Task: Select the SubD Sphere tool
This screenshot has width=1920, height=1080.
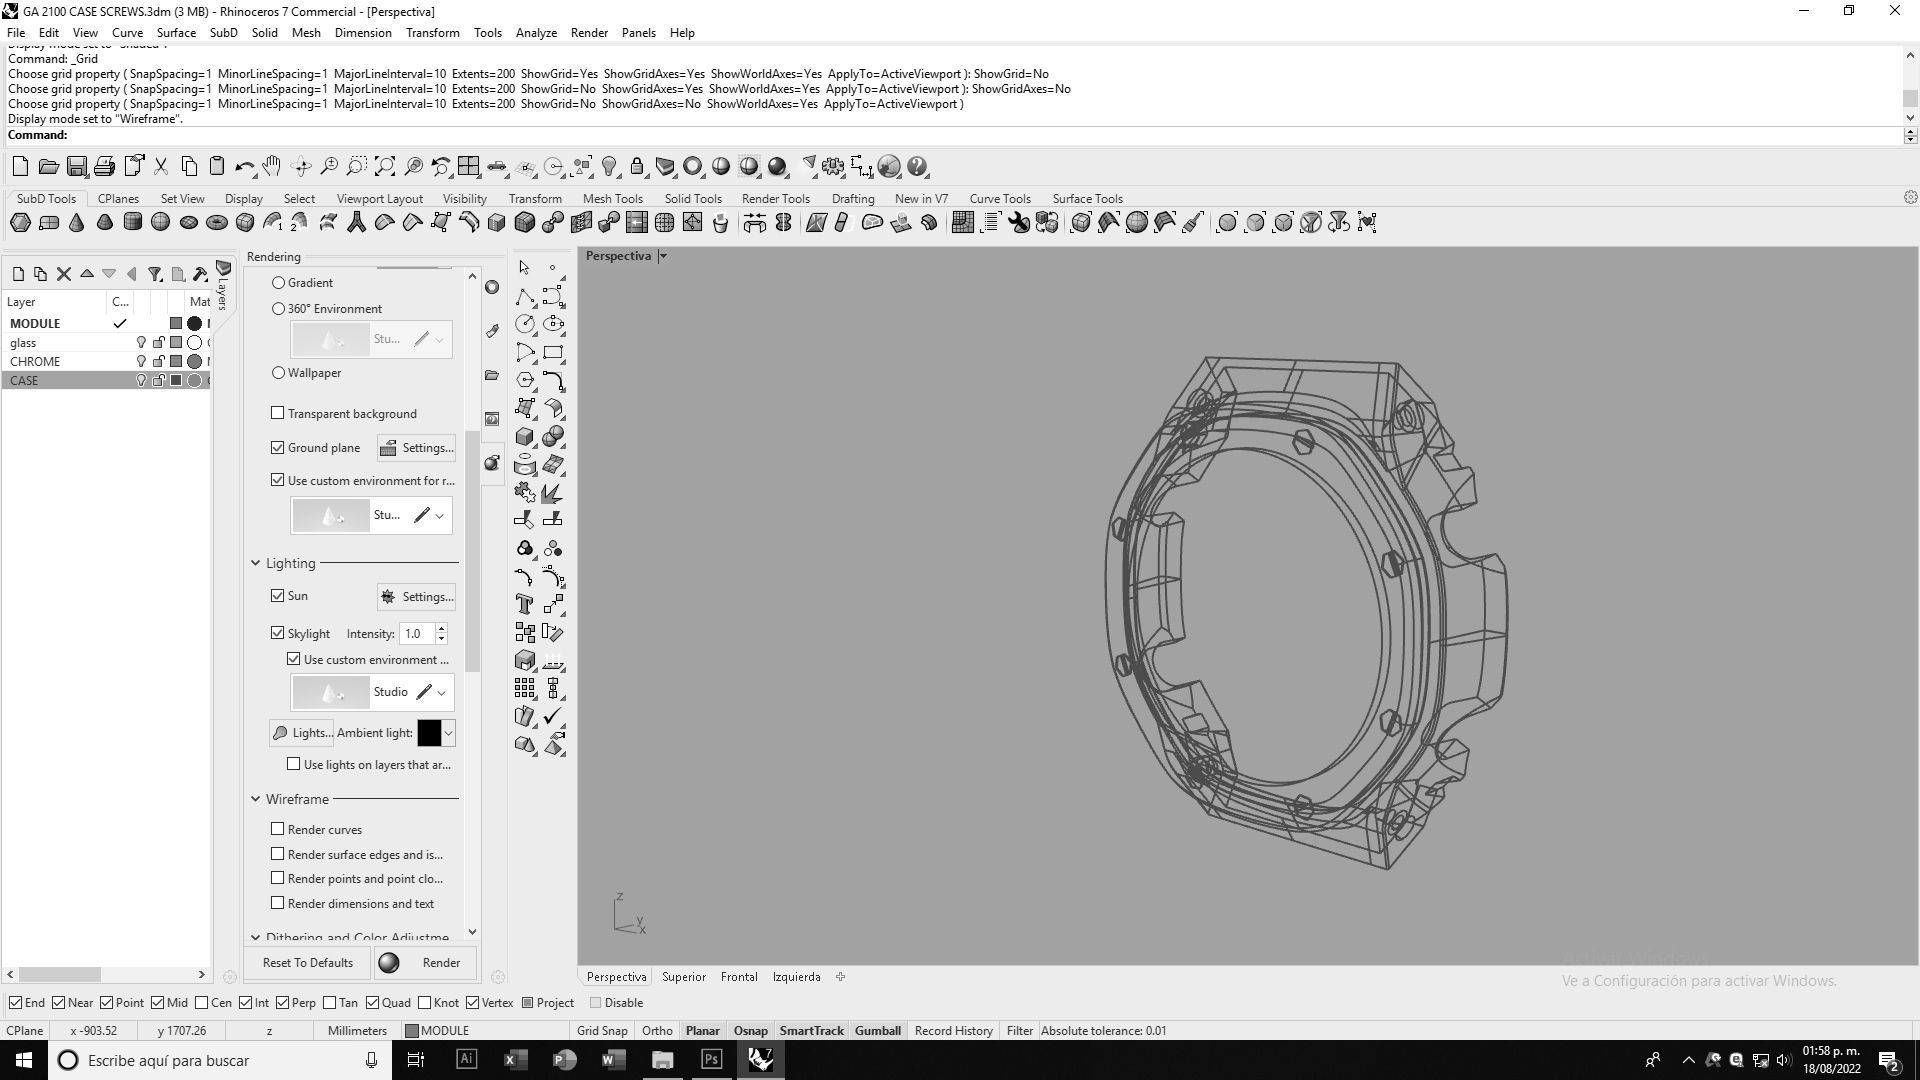Action: tap(160, 223)
